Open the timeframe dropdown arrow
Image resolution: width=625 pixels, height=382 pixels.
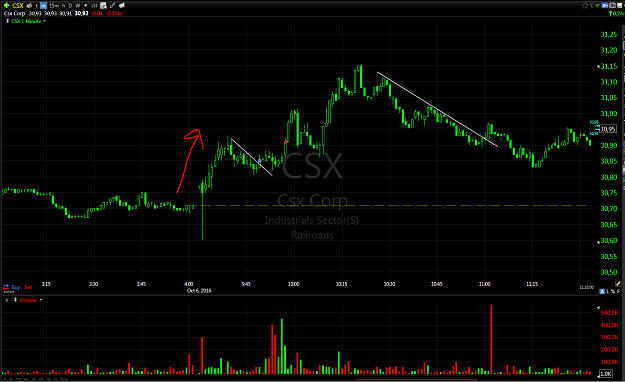click(x=85, y=6)
